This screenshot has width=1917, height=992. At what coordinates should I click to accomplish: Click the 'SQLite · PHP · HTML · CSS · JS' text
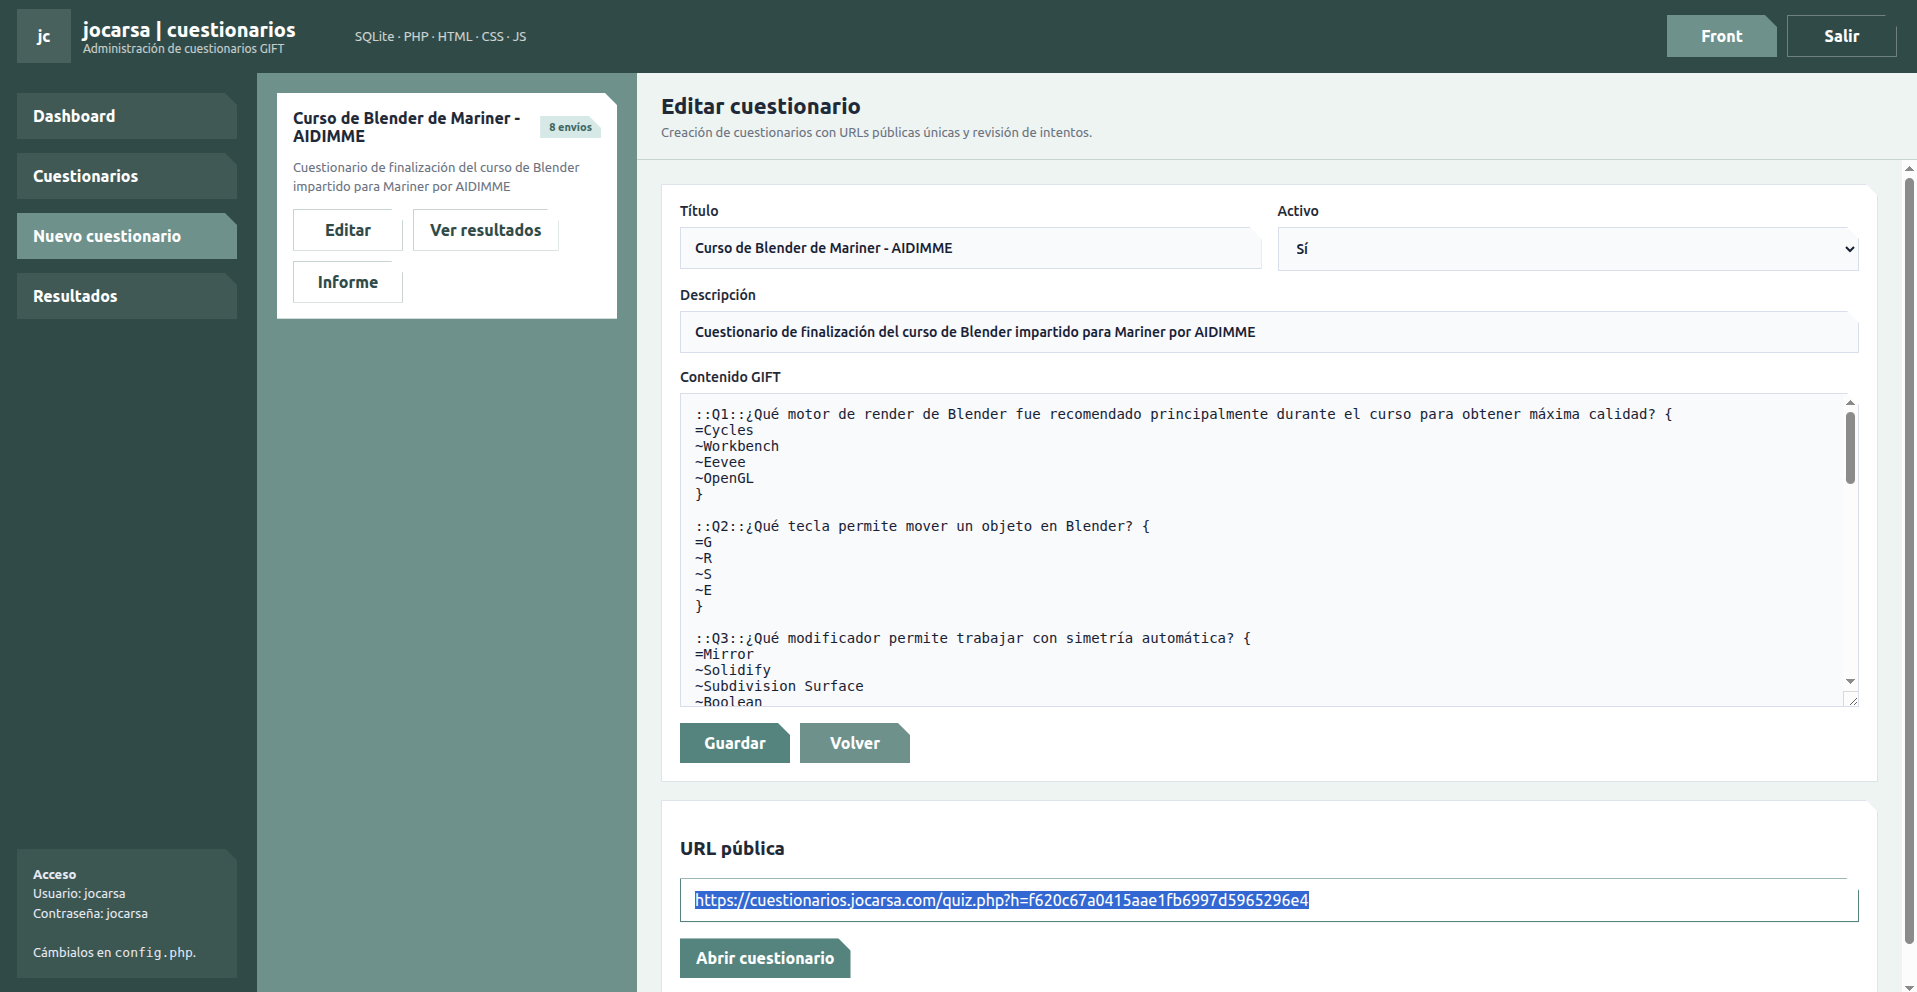point(440,37)
